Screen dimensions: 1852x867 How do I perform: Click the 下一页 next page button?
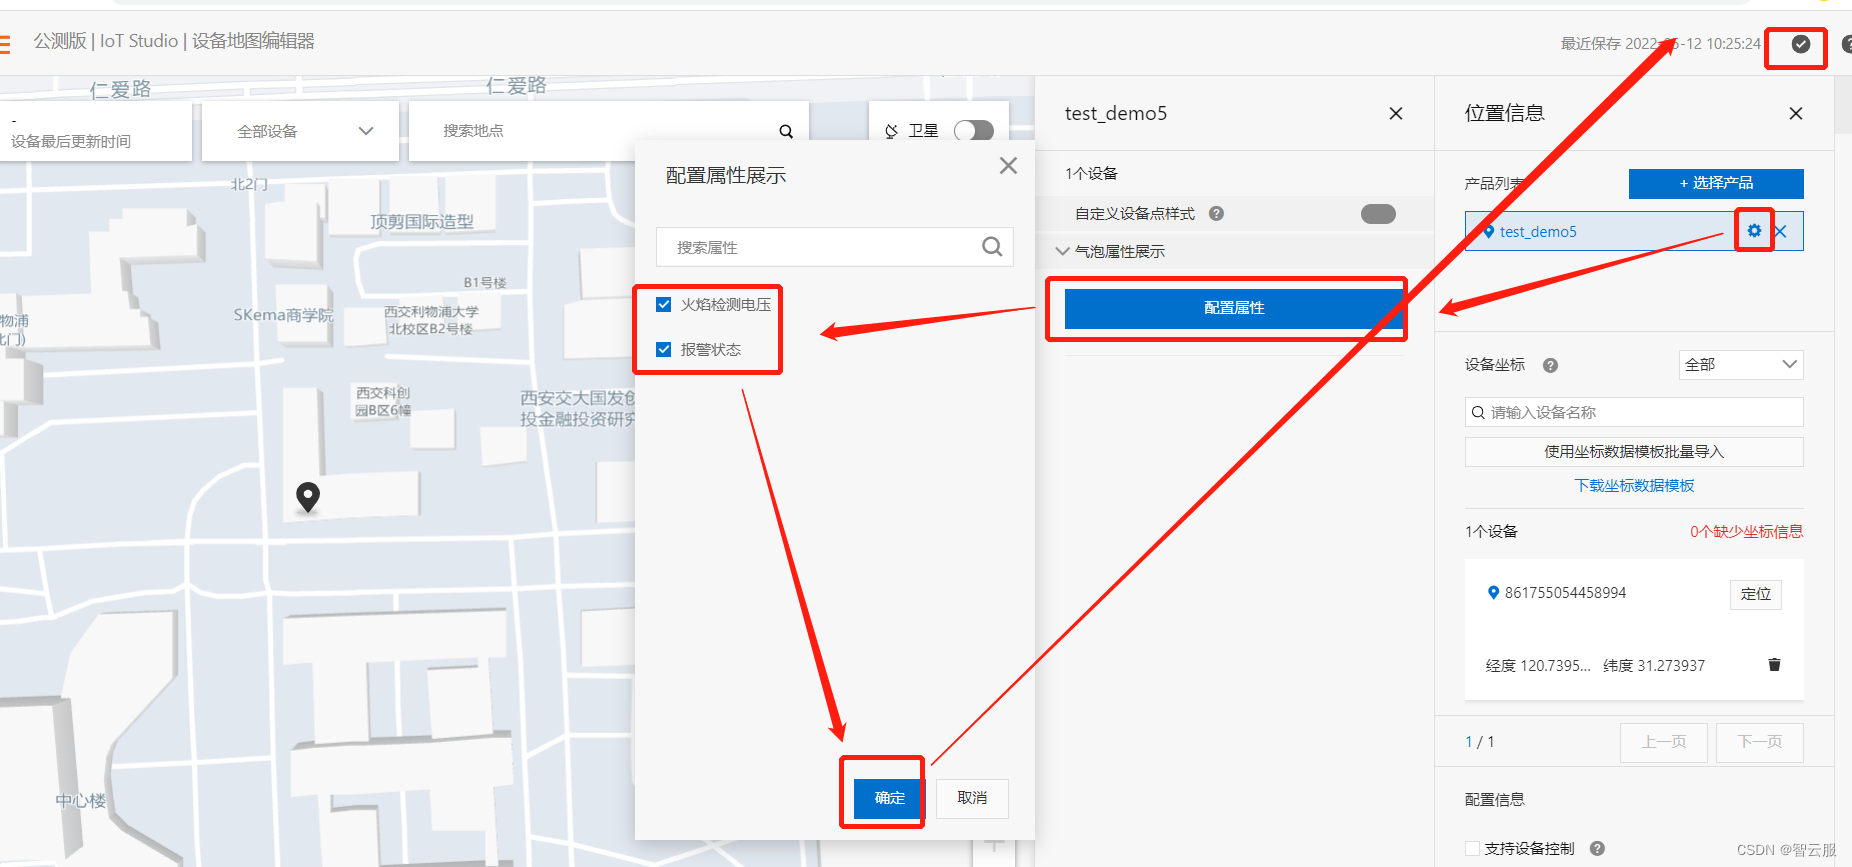pos(1760,742)
